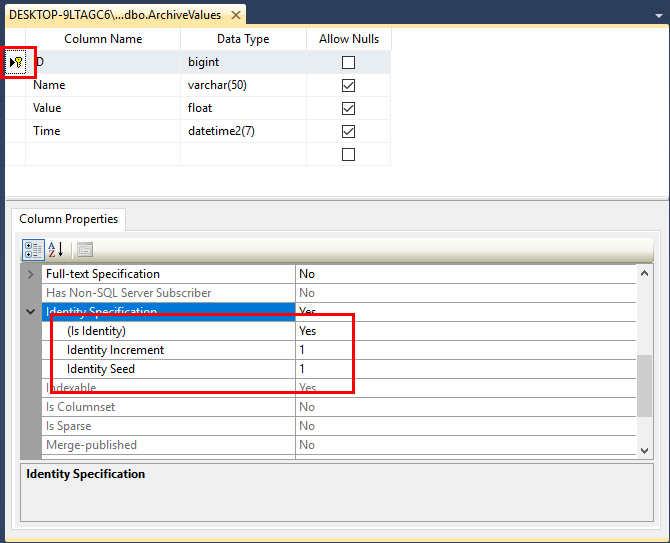
Task: Uncheck Allow Nulls for the Time column
Action: click(x=348, y=131)
